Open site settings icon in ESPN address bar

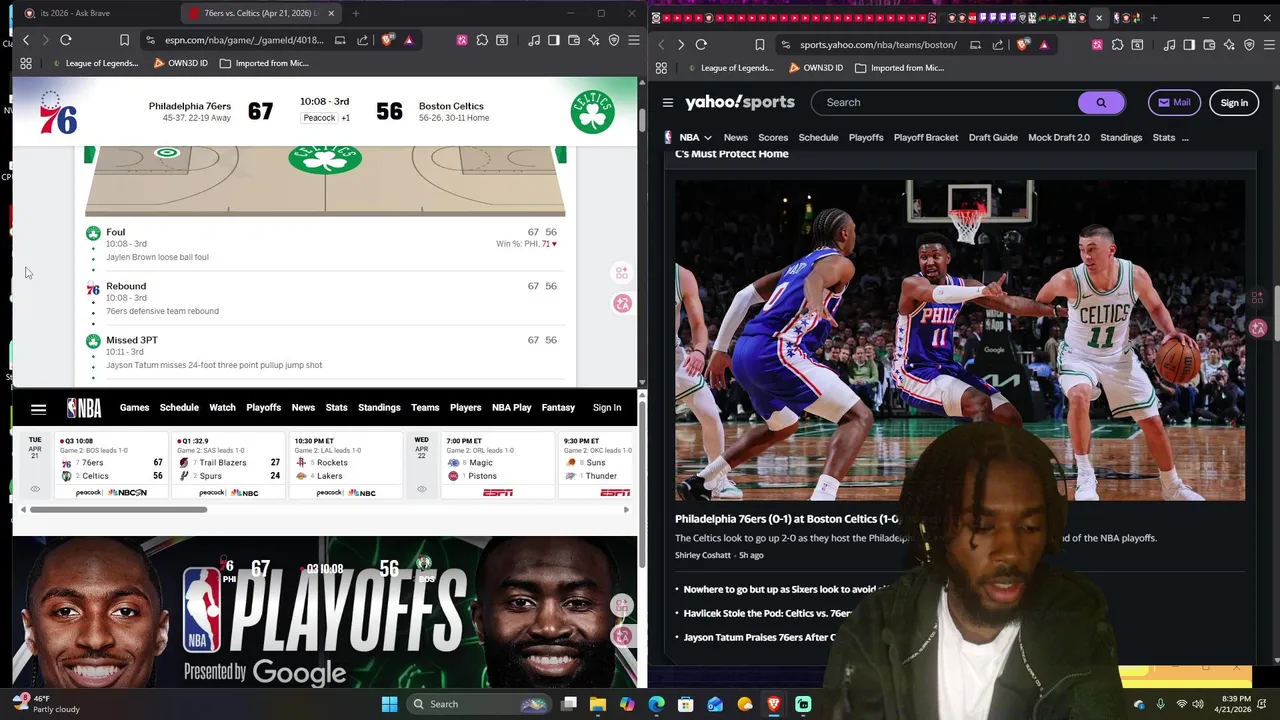(x=150, y=40)
